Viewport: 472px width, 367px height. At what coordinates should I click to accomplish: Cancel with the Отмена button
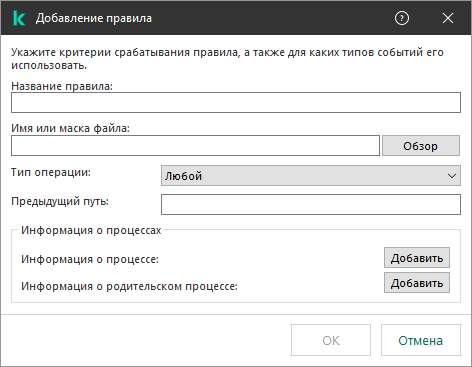[421, 340]
